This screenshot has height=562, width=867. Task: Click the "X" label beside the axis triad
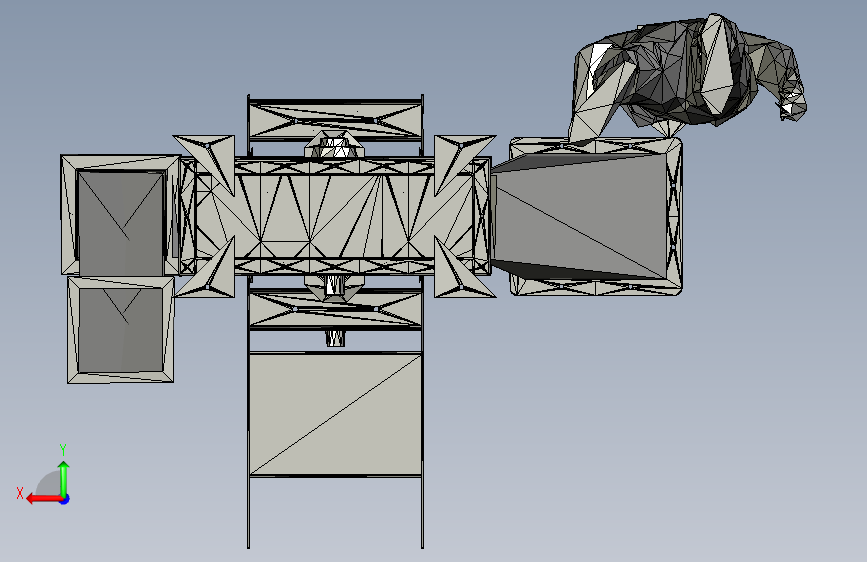(20, 493)
